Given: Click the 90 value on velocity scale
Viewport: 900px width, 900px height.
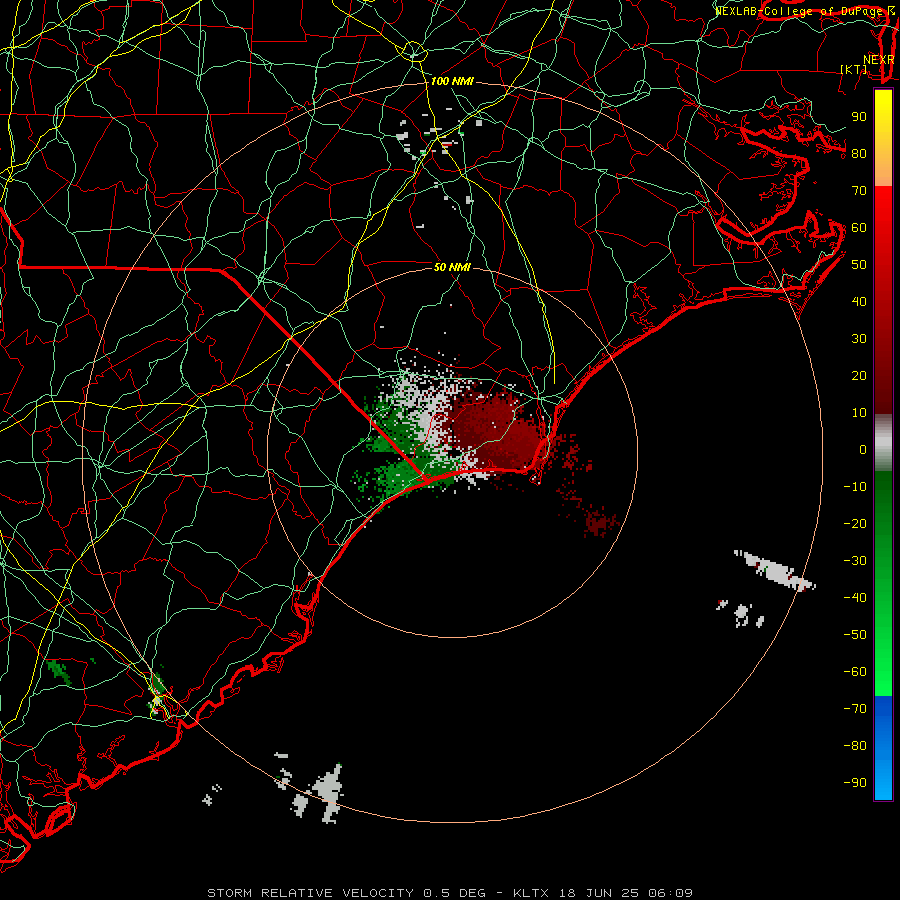Looking at the screenshot, I should point(859,117).
